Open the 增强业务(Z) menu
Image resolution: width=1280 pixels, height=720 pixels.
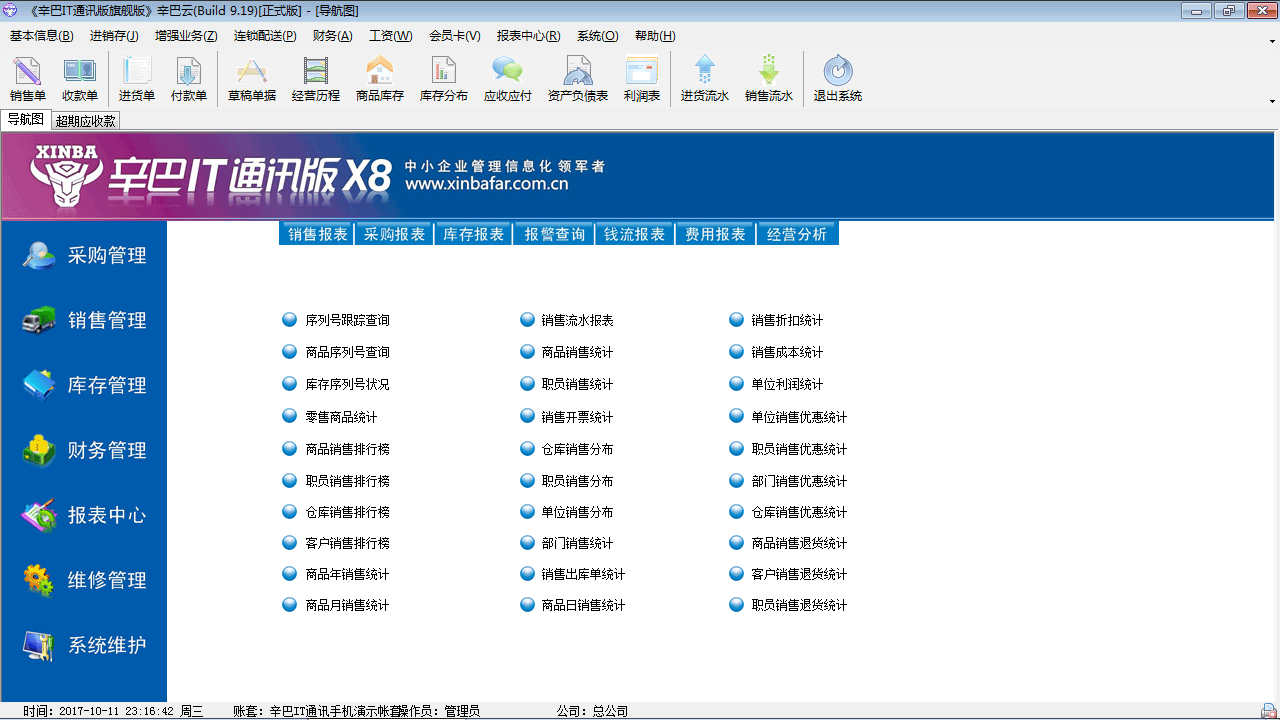tap(186, 36)
